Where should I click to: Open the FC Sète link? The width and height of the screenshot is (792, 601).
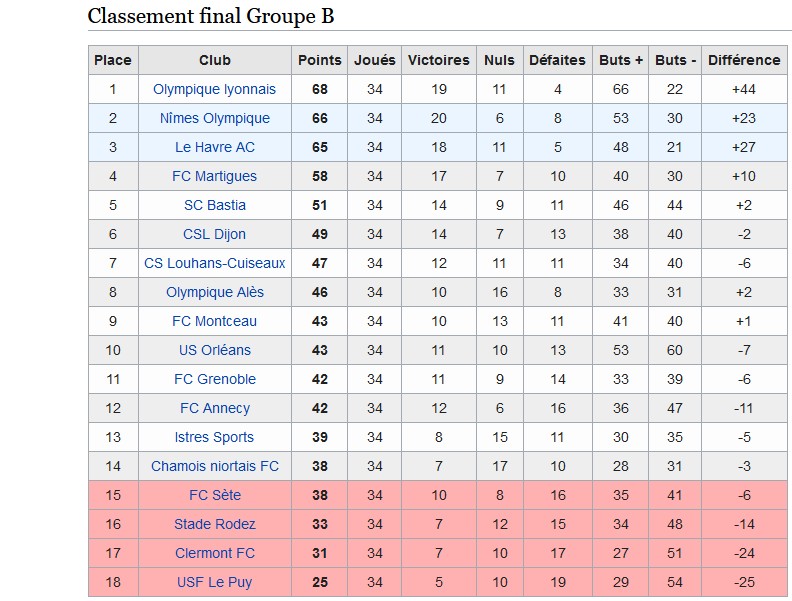coord(214,495)
